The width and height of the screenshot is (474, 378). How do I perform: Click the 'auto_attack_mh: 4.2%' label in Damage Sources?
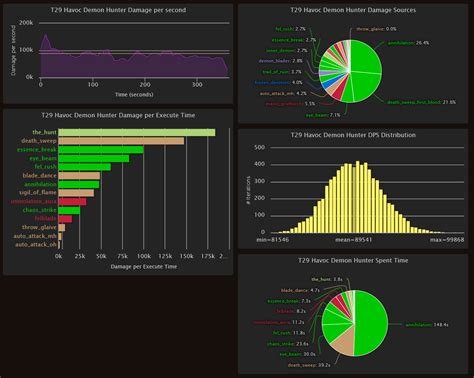pyautogui.click(x=283, y=94)
